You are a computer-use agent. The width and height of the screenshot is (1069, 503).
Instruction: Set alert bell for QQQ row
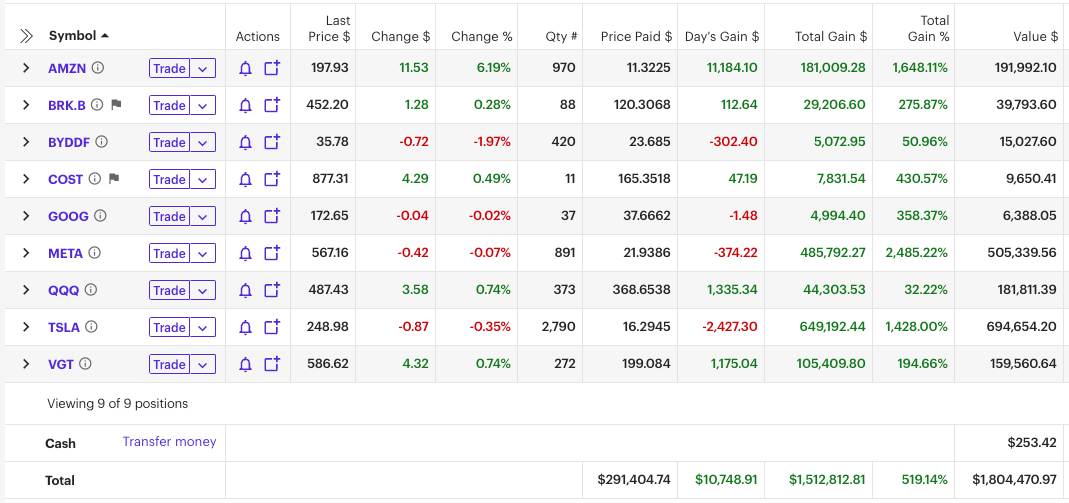(245, 291)
